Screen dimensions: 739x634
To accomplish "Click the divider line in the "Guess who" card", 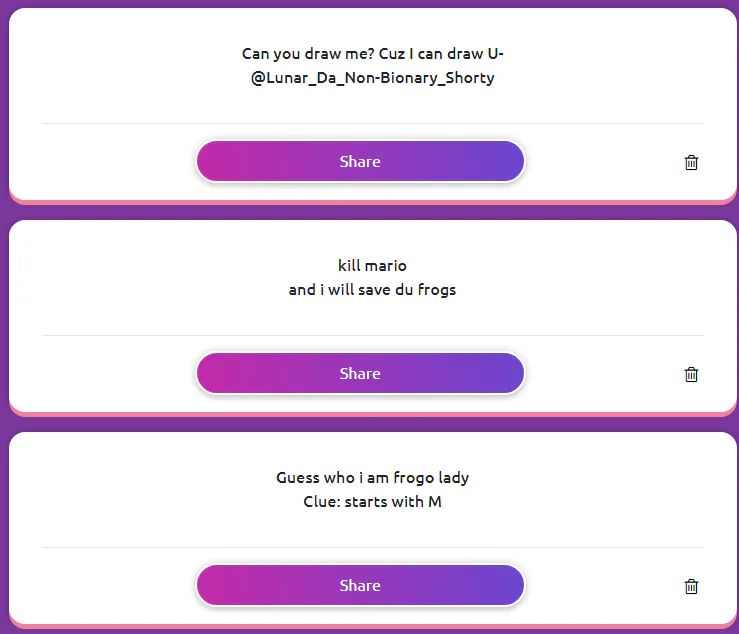I will tap(373, 548).
